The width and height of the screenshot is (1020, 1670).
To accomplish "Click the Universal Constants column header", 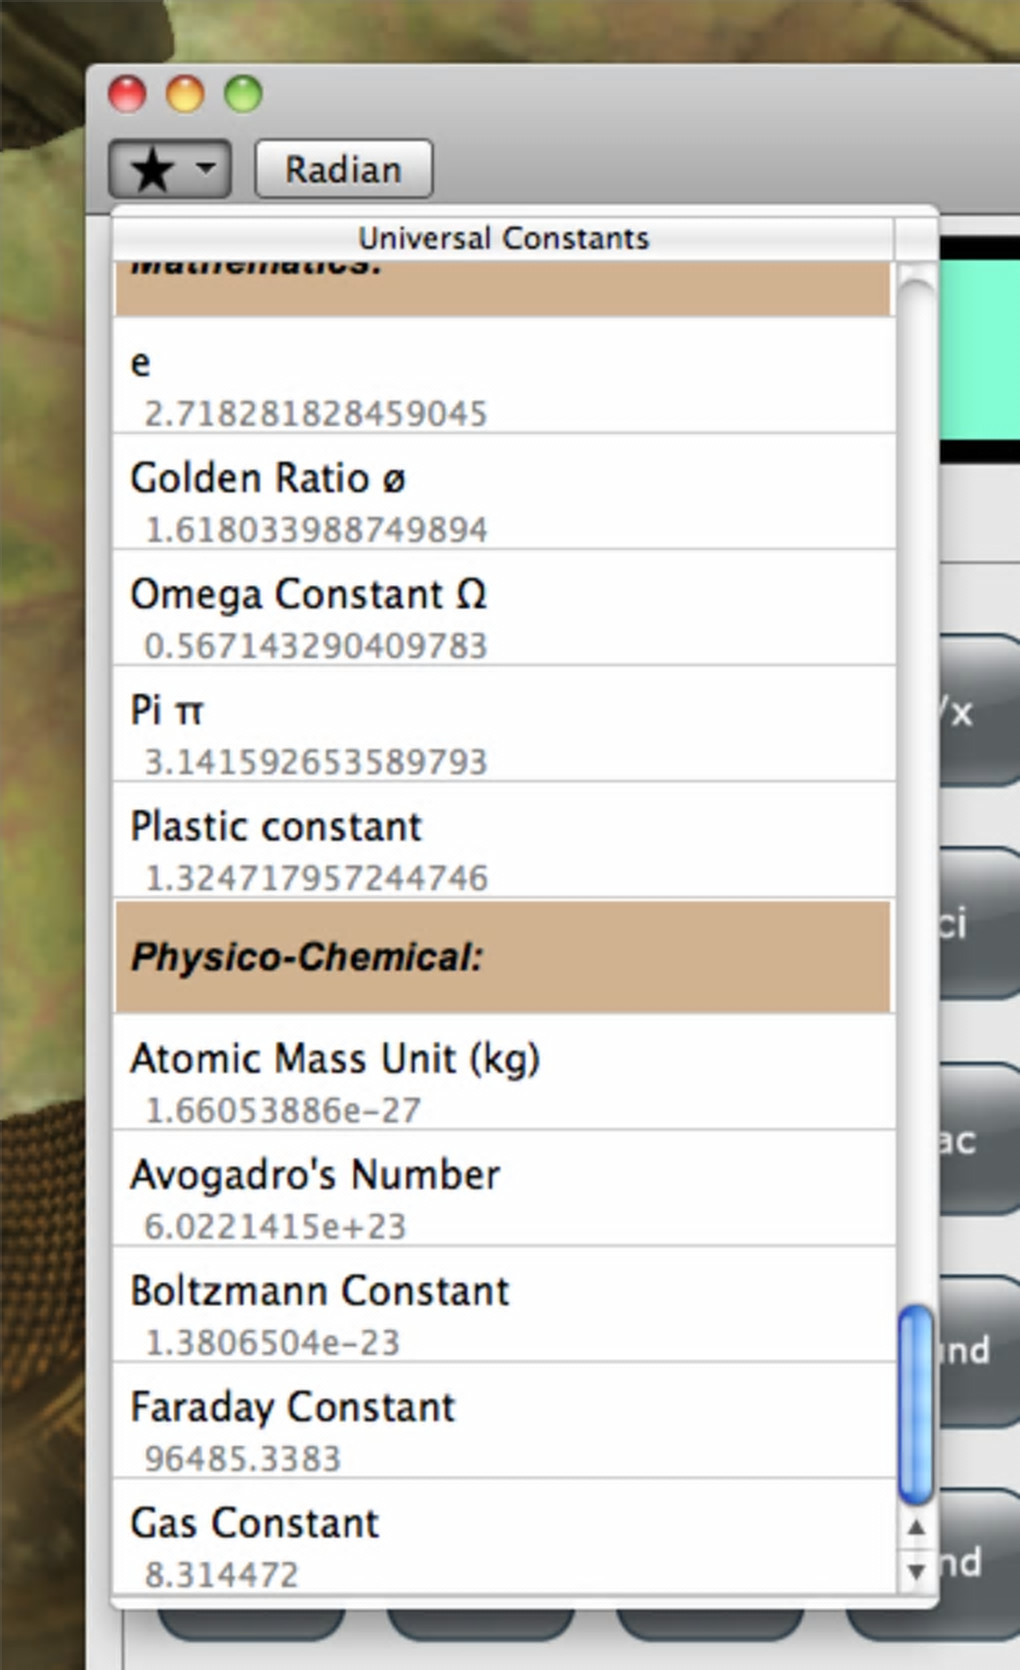I will [503, 238].
